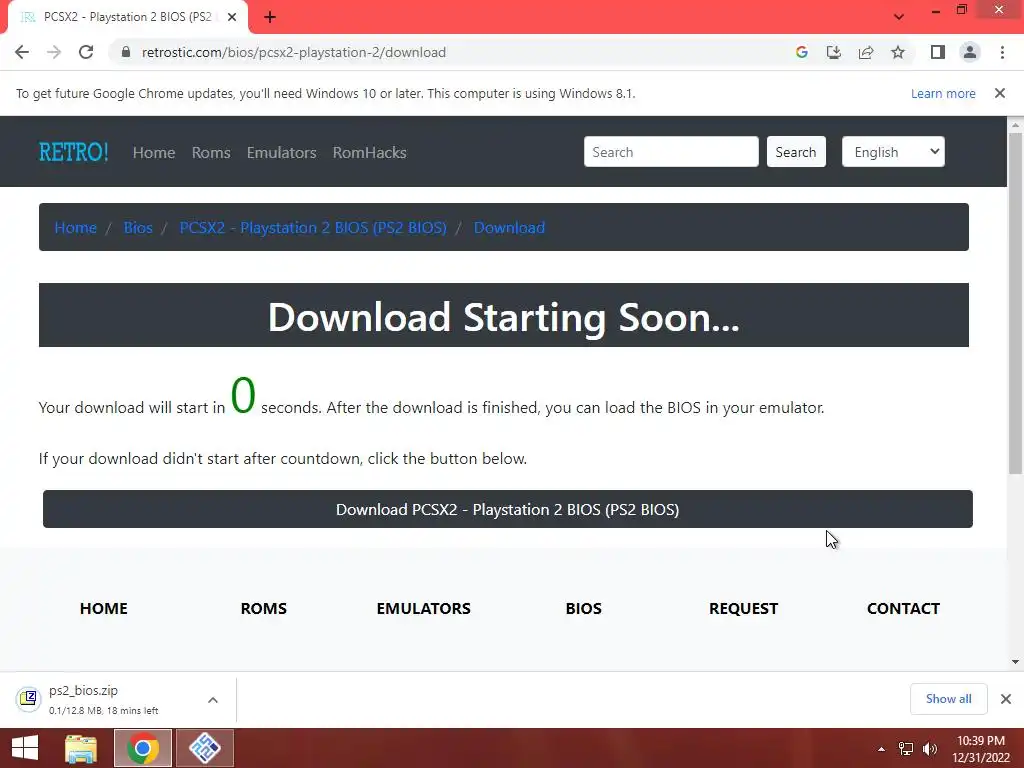1024x768 pixels.
Task: Click BIOS in the footer
Action: (583, 608)
